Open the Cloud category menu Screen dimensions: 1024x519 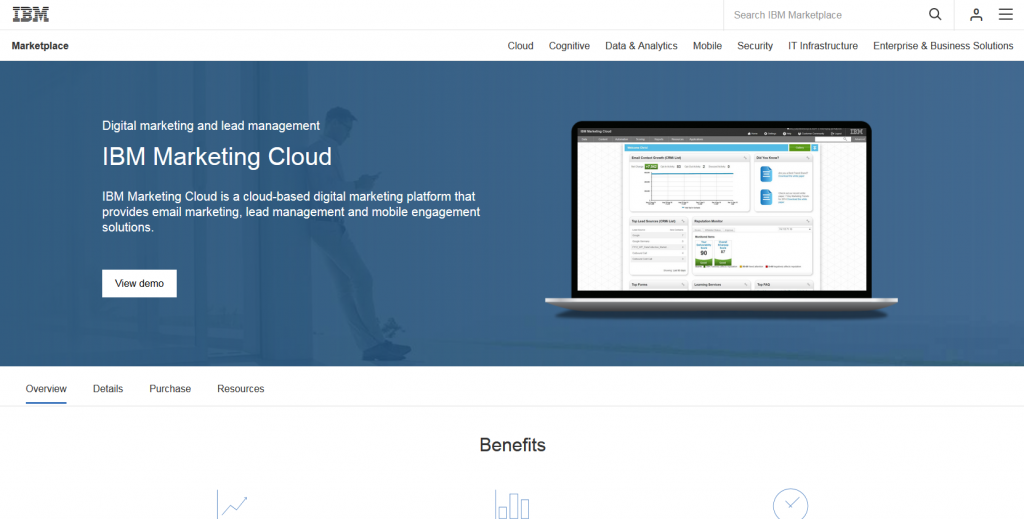click(520, 46)
